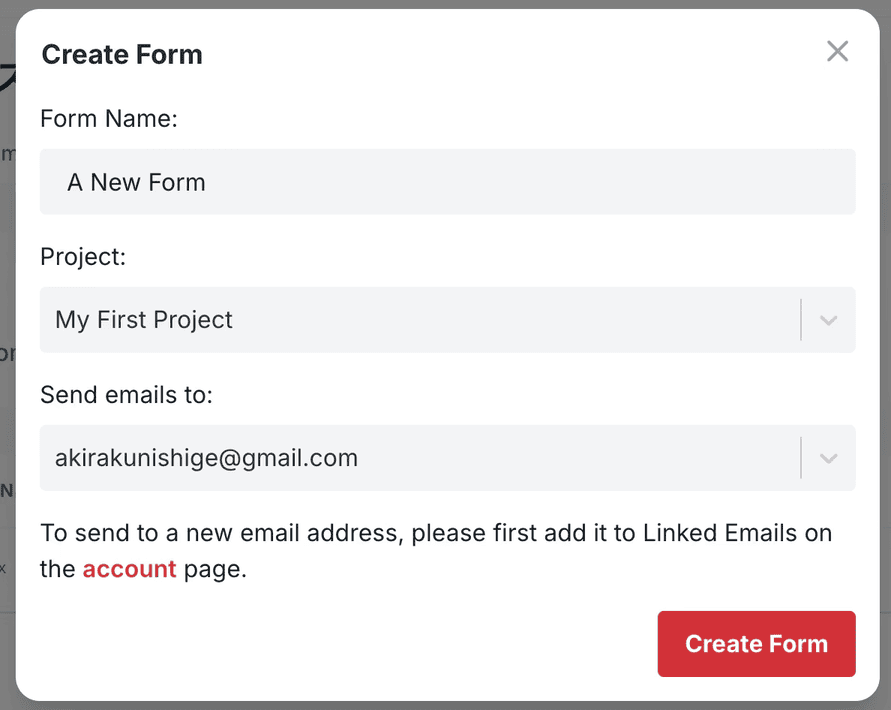Select the "My First Project" value
Viewport: 891px width, 710px height.
(x=144, y=320)
